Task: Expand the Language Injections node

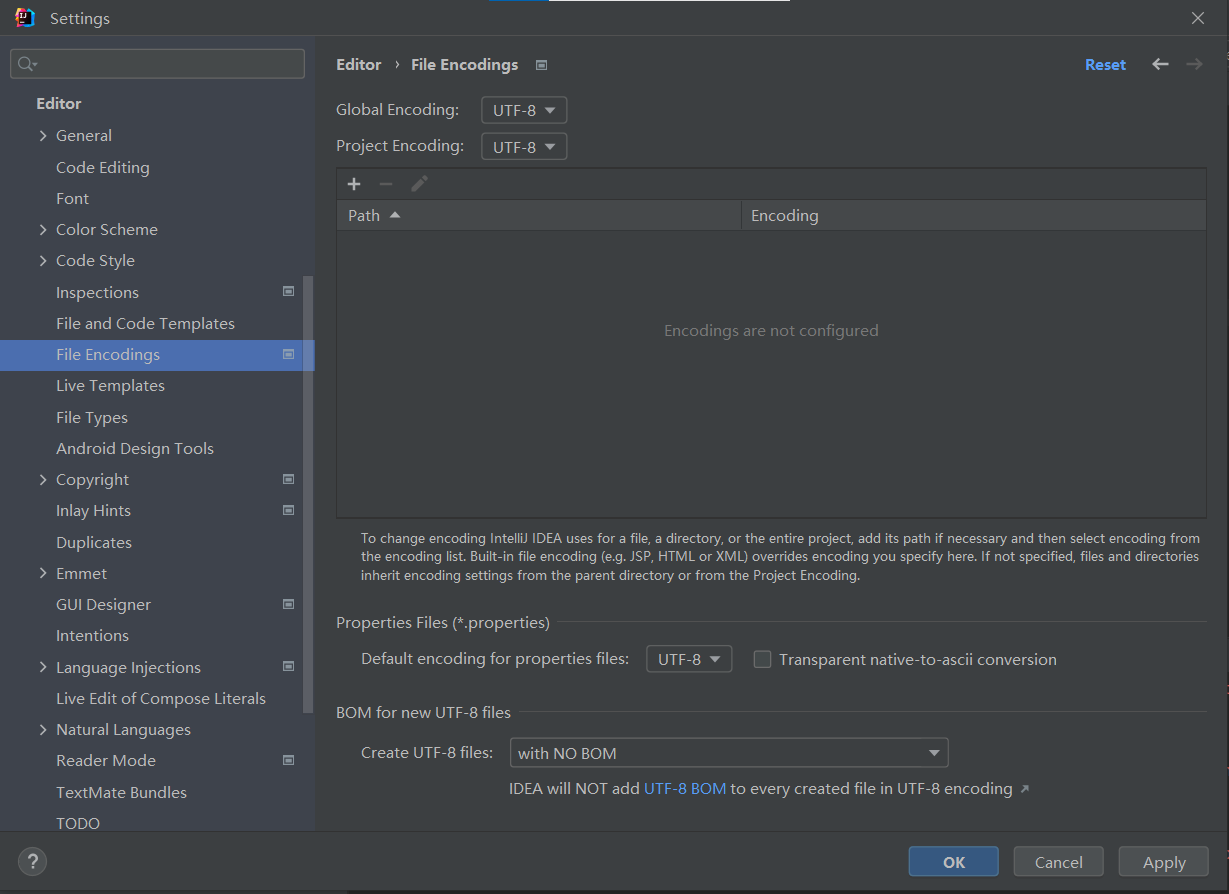Action: (43, 667)
